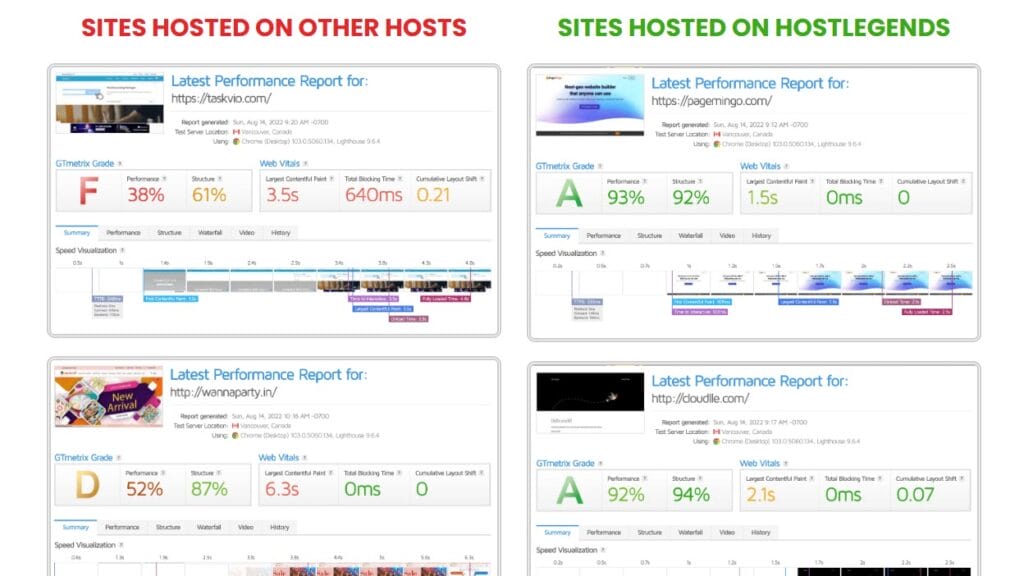Click Cumulative Layout Shift help icon for pagemingo.com
Screen dimensions: 1024x576
(963, 182)
